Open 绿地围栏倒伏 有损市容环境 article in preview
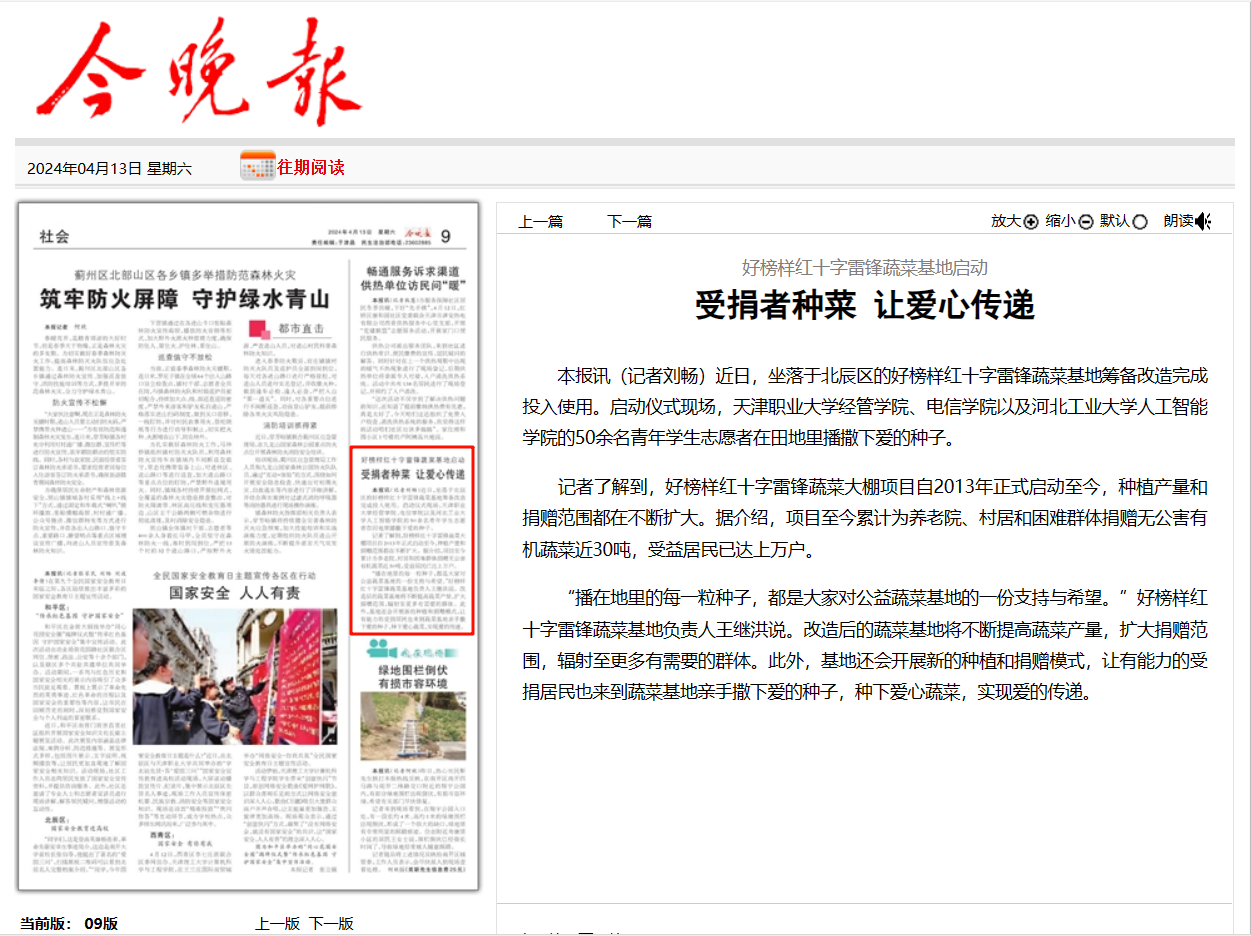Screen dimensions: 1251x936 click(x=412, y=676)
